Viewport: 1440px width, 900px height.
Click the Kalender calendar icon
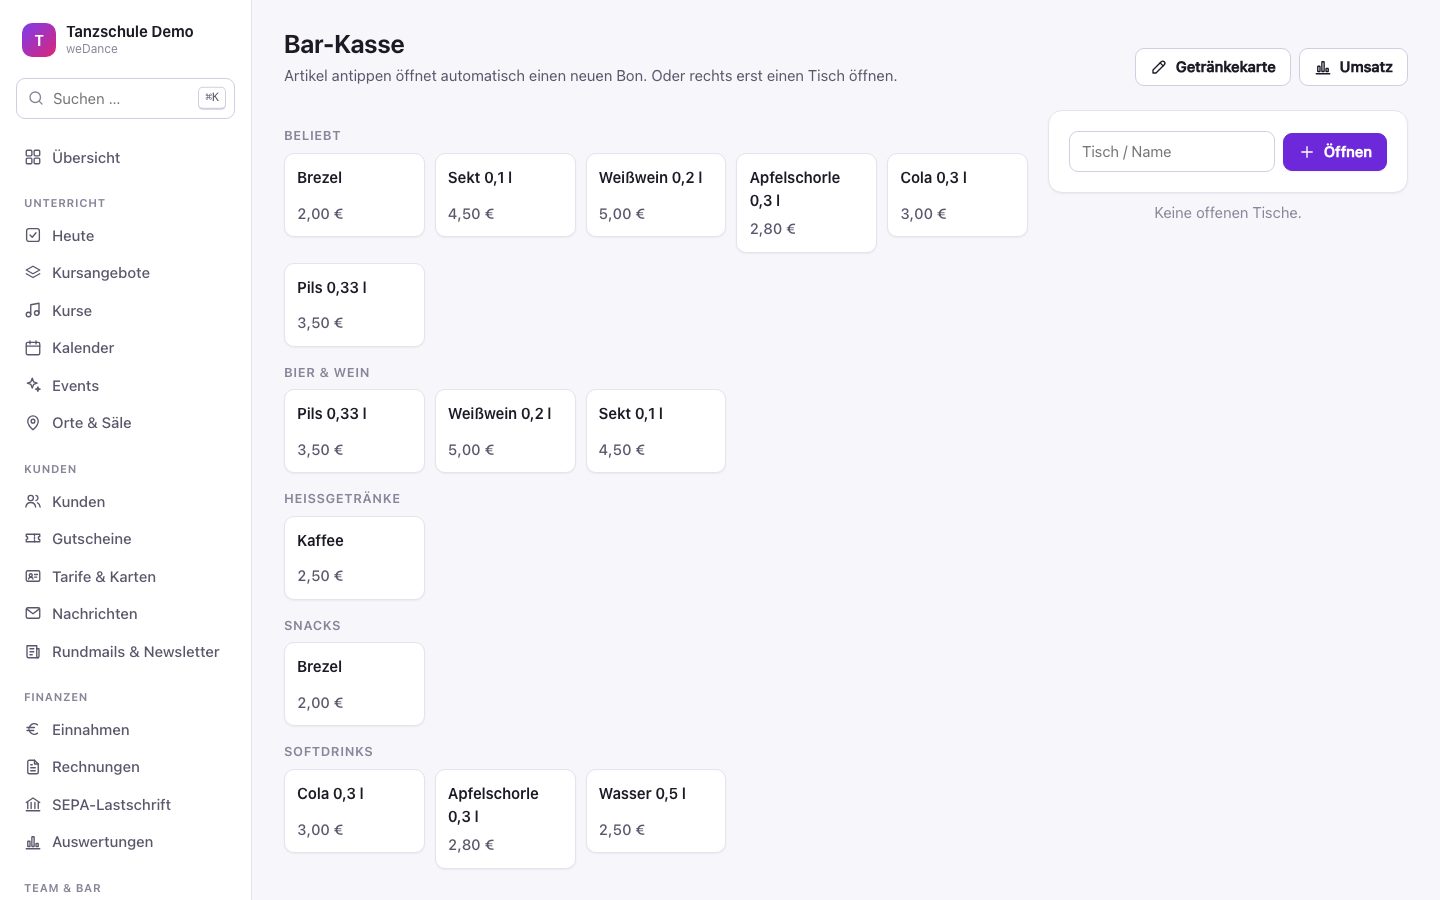[33, 347]
